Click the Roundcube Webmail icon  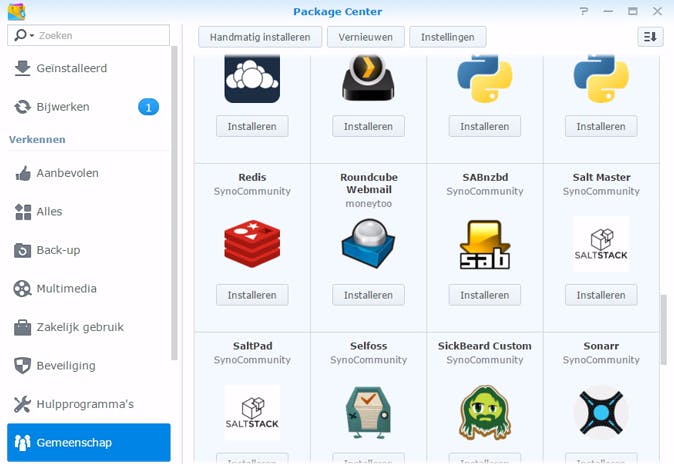pos(368,244)
